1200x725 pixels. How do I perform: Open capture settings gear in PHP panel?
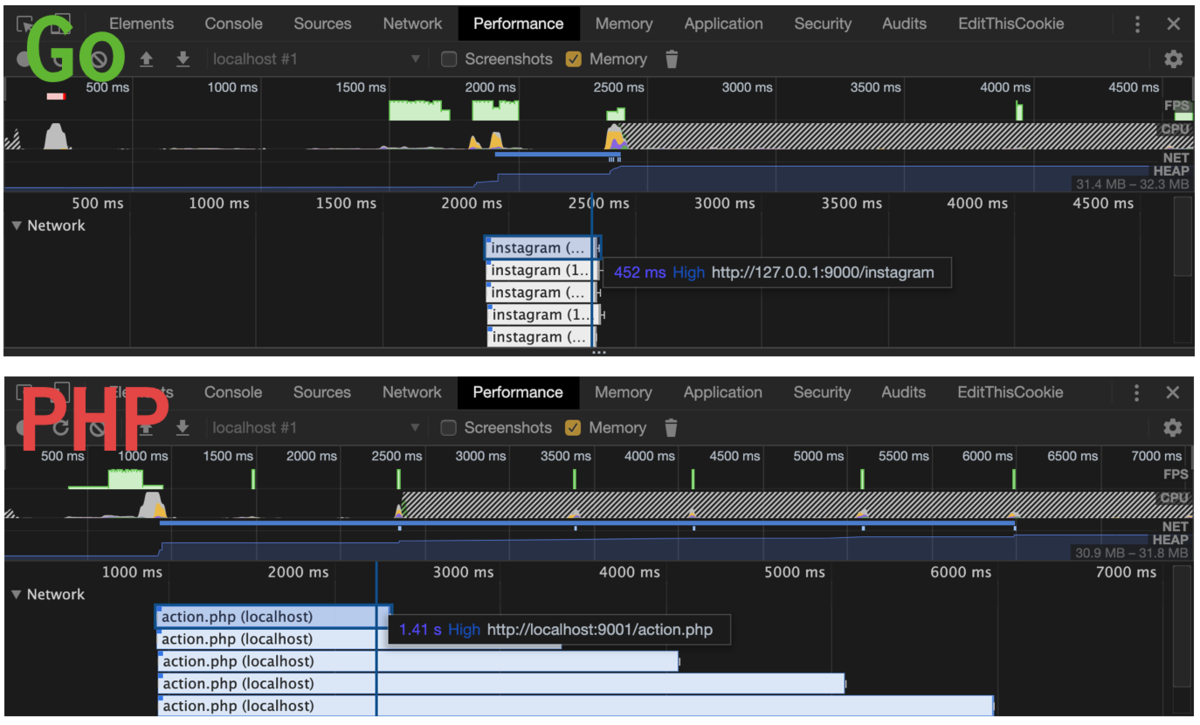click(1173, 428)
